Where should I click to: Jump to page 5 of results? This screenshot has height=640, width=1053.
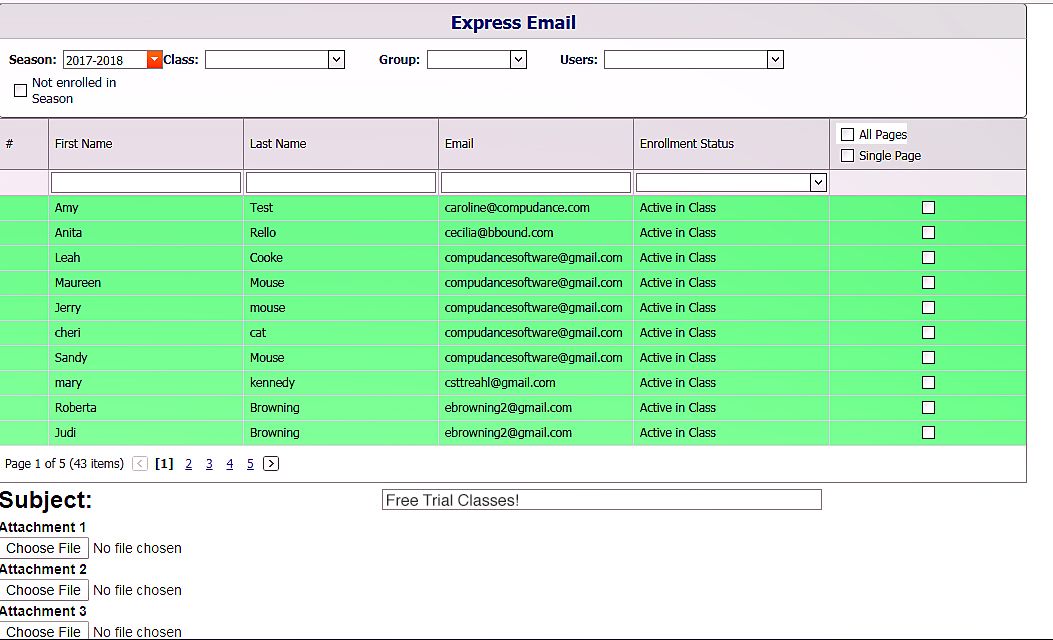coord(250,464)
